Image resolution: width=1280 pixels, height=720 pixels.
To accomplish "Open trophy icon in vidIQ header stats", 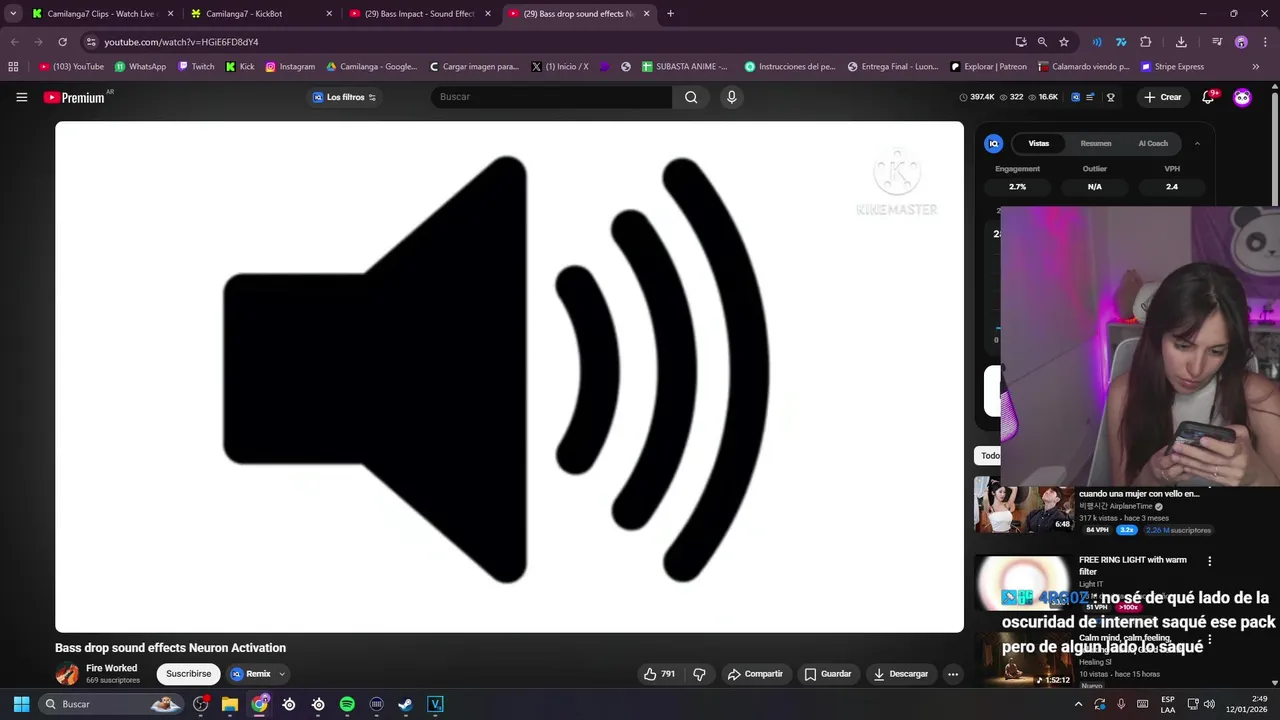I will (x=1110, y=97).
